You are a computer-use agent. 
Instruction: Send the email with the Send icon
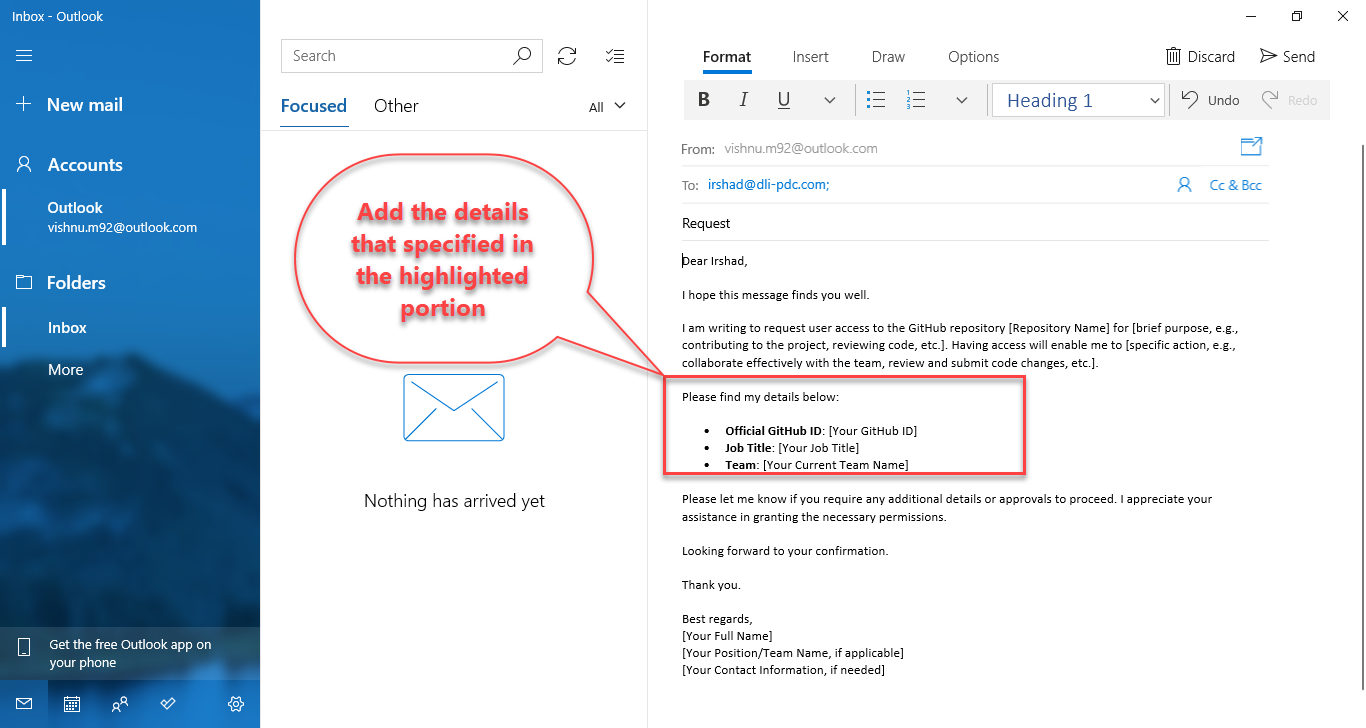[1287, 56]
